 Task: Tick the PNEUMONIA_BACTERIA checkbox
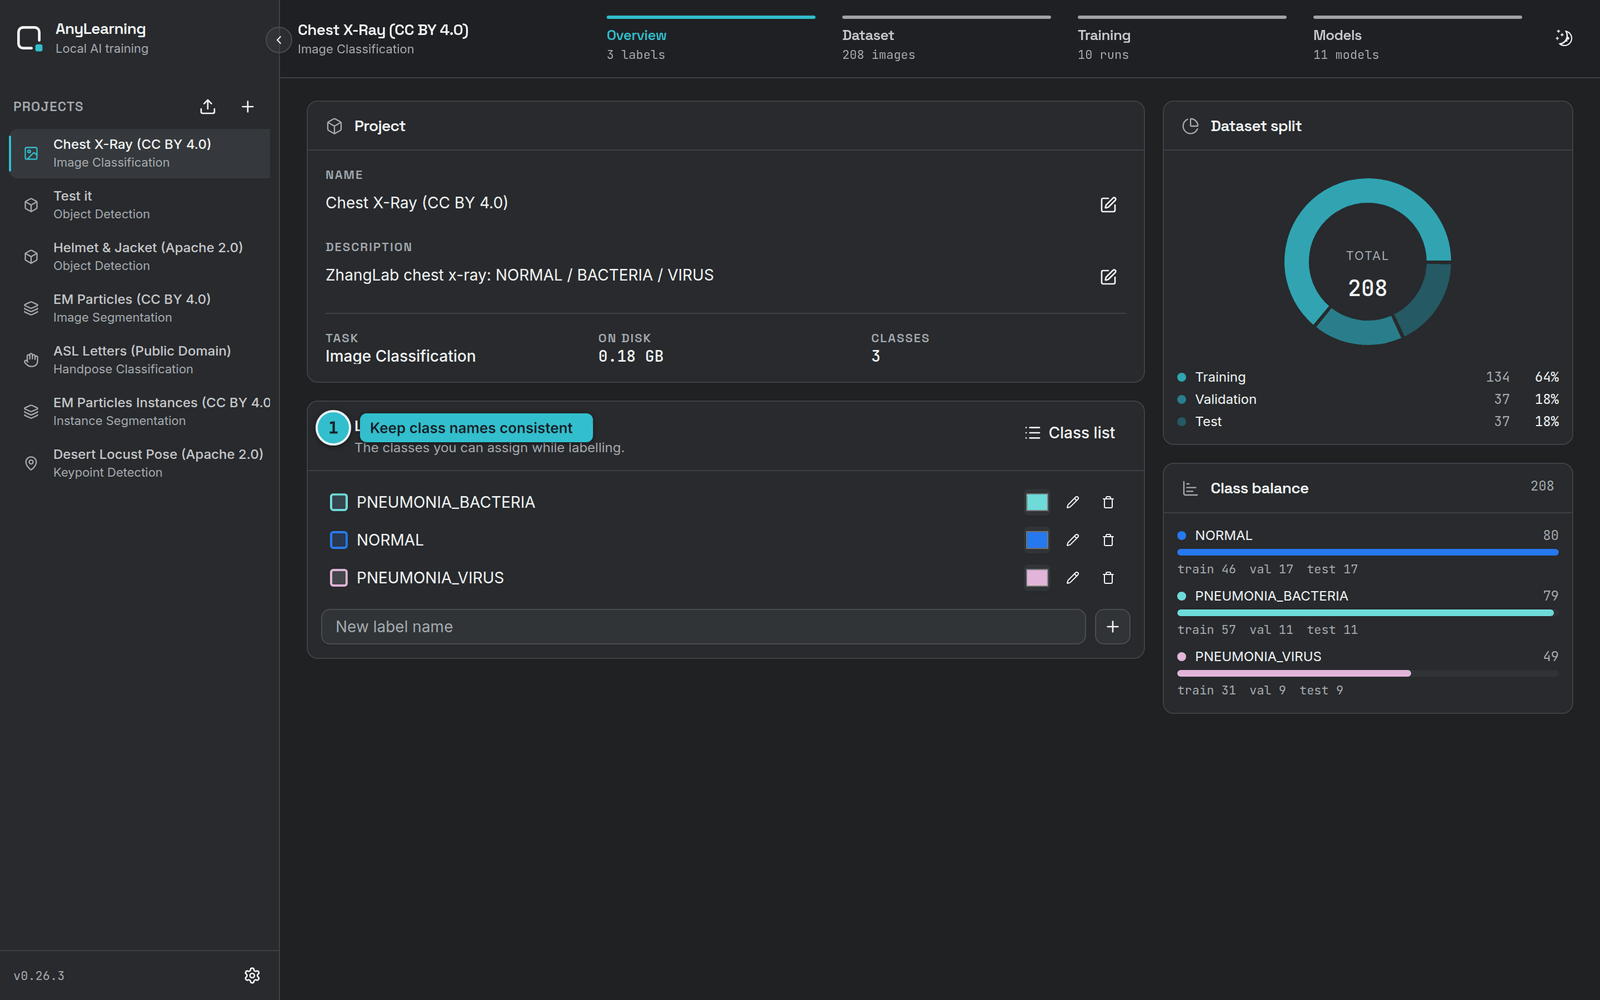click(339, 502)
